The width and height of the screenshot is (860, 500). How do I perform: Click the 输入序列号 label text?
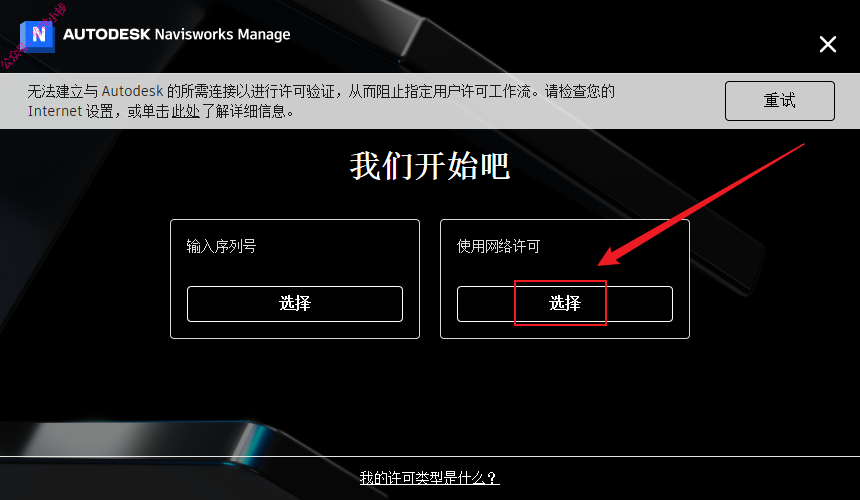(221, 246)
